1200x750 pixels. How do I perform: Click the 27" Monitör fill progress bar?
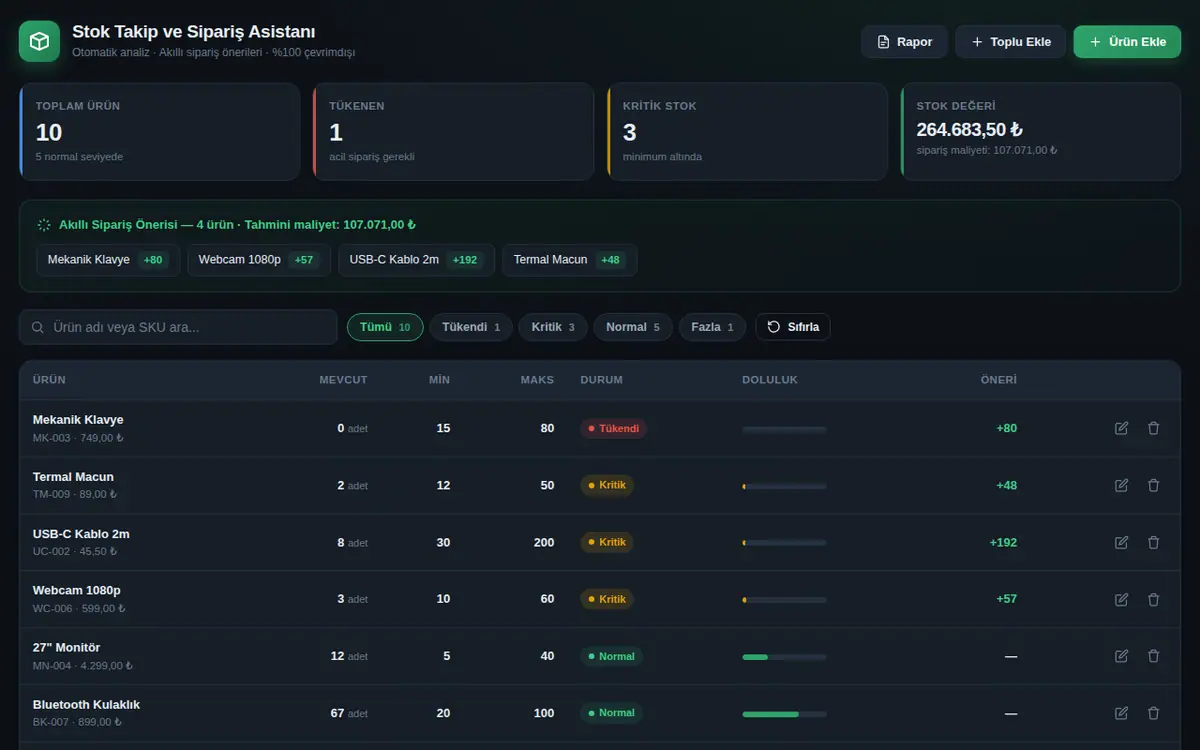(784, 657)
